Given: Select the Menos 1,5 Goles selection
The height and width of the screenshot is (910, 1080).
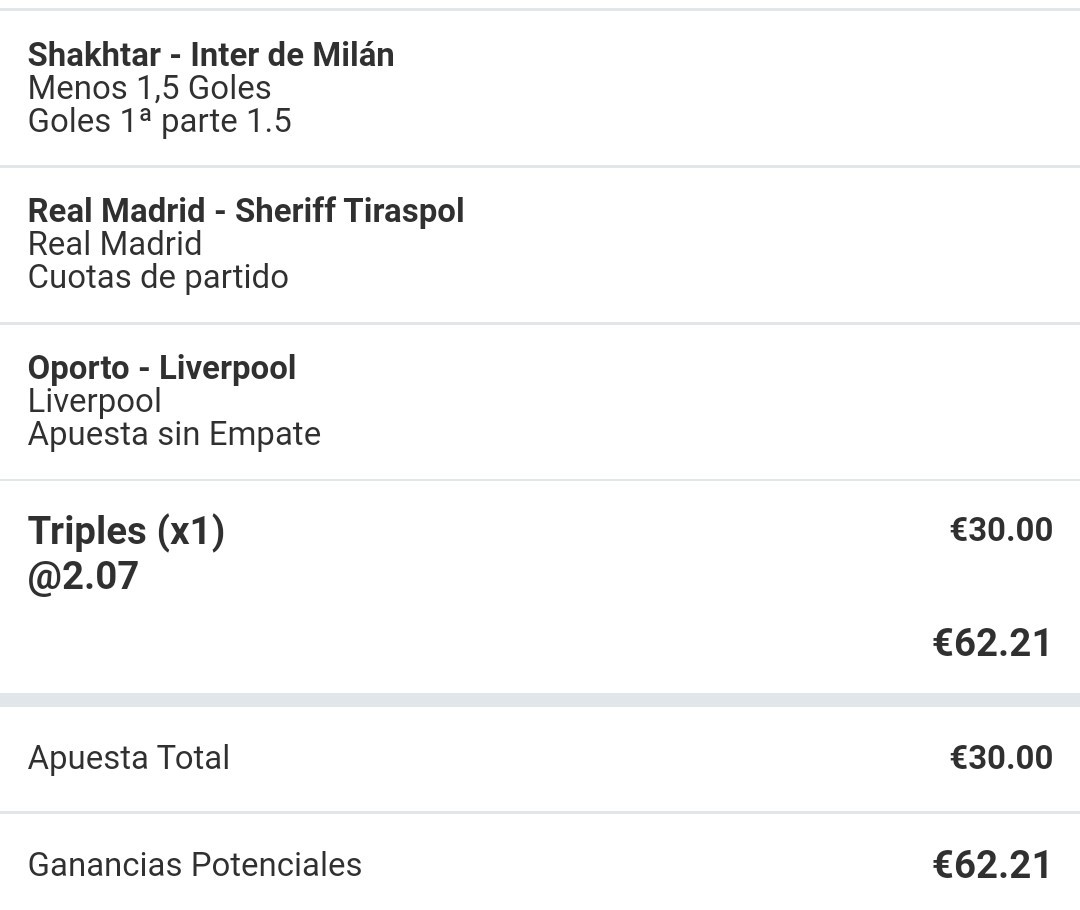Looking at the screenshot, I should point(149,88).
